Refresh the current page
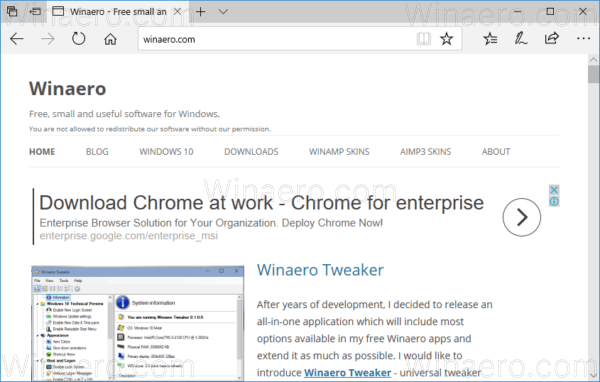This screenshot has width=600, height=382. pyautogui.click(x=79, y=39)
